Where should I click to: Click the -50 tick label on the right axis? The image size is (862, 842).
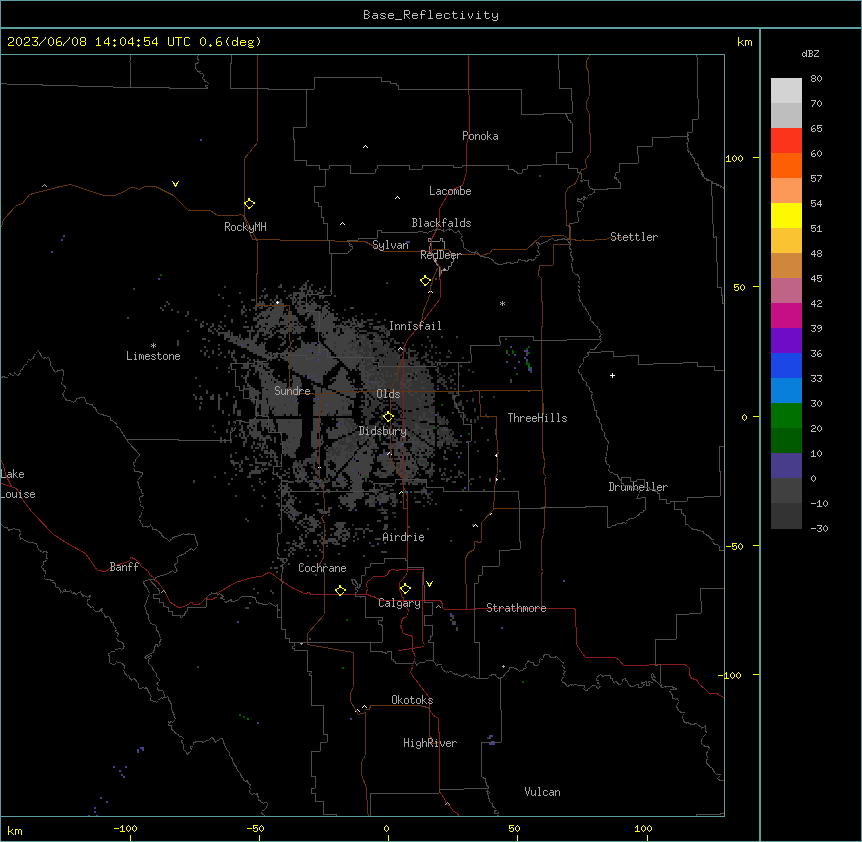tap(734, 546)
